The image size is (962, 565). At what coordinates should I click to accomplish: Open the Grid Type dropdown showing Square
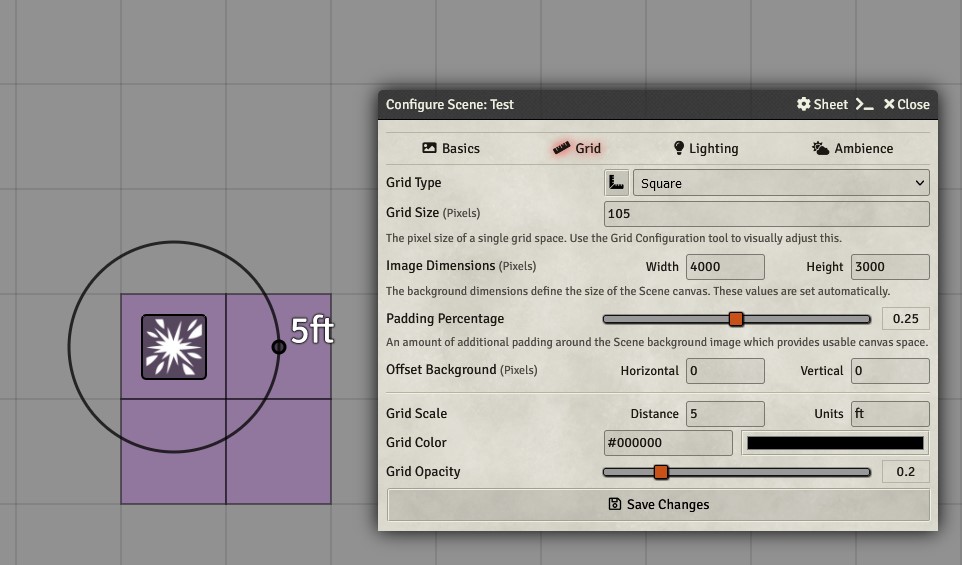tap(781, 183)
